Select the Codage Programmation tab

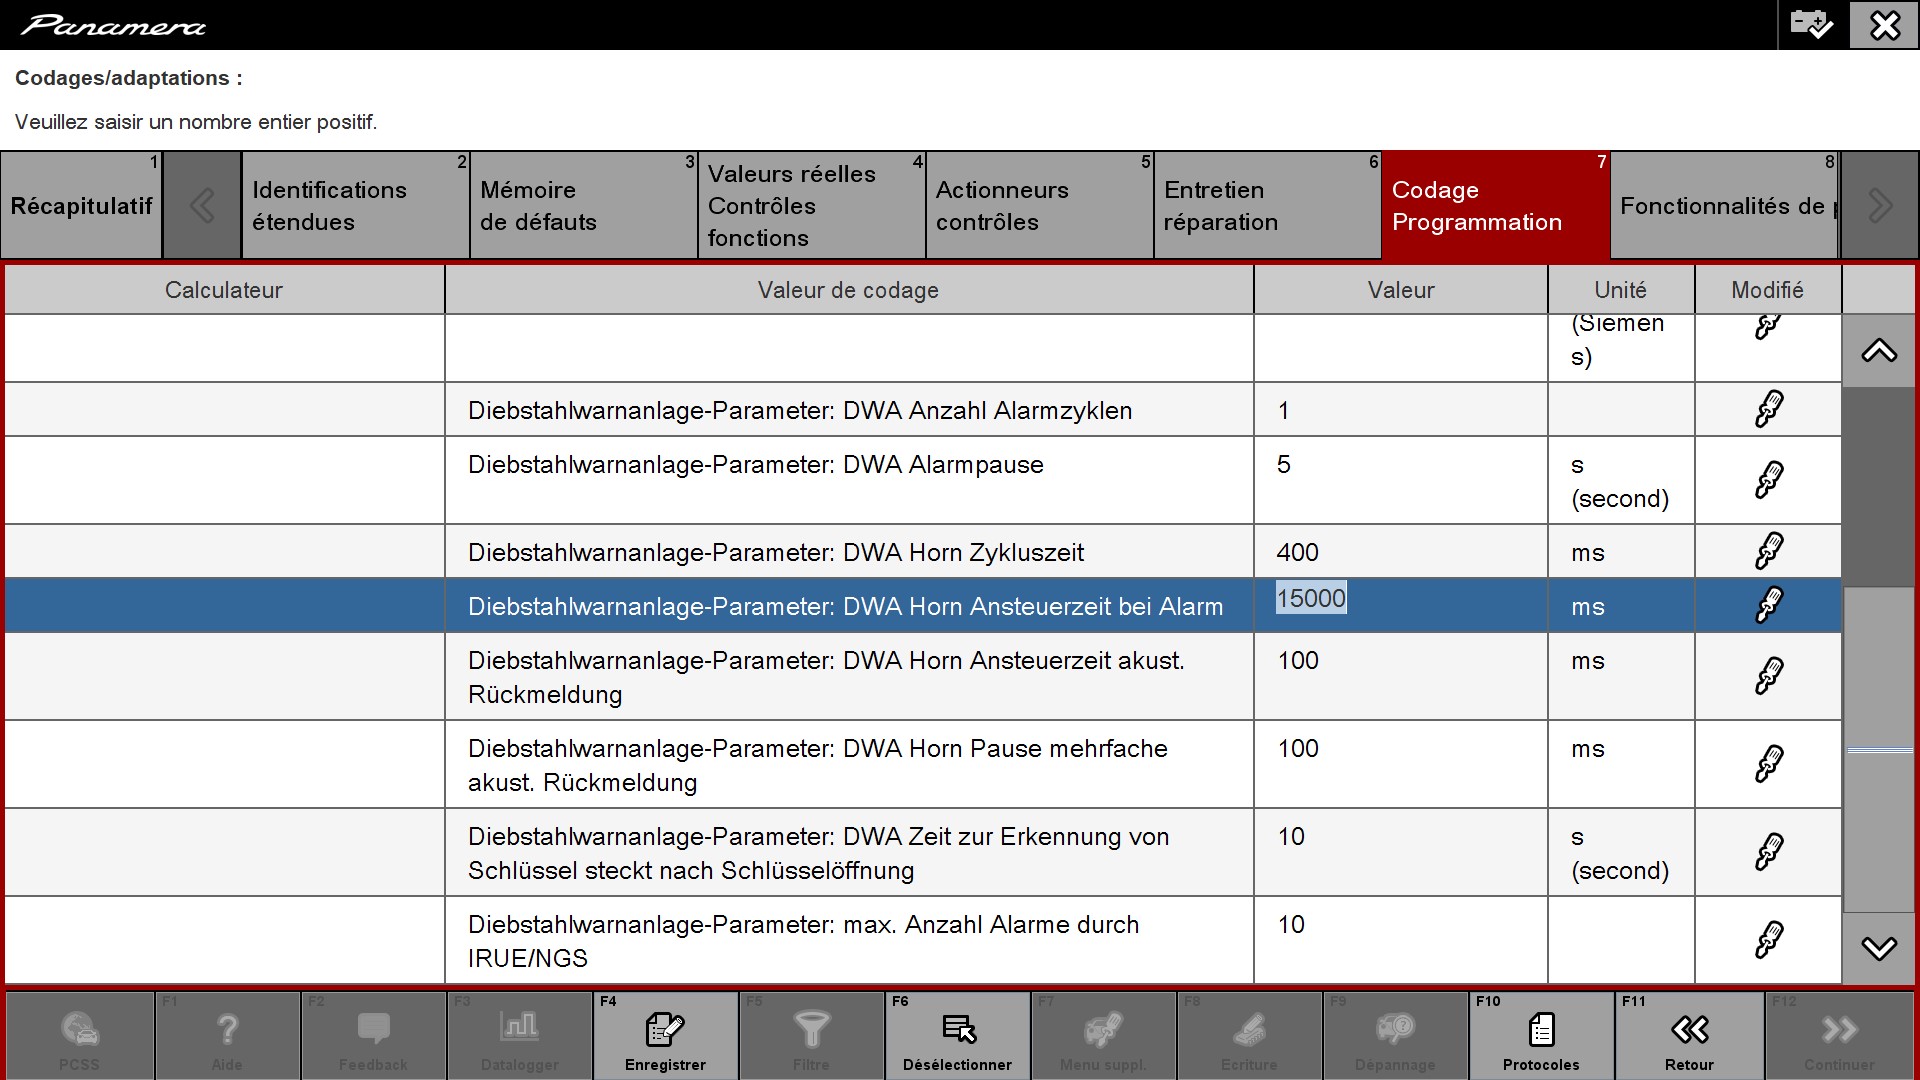coord(1496,206)
